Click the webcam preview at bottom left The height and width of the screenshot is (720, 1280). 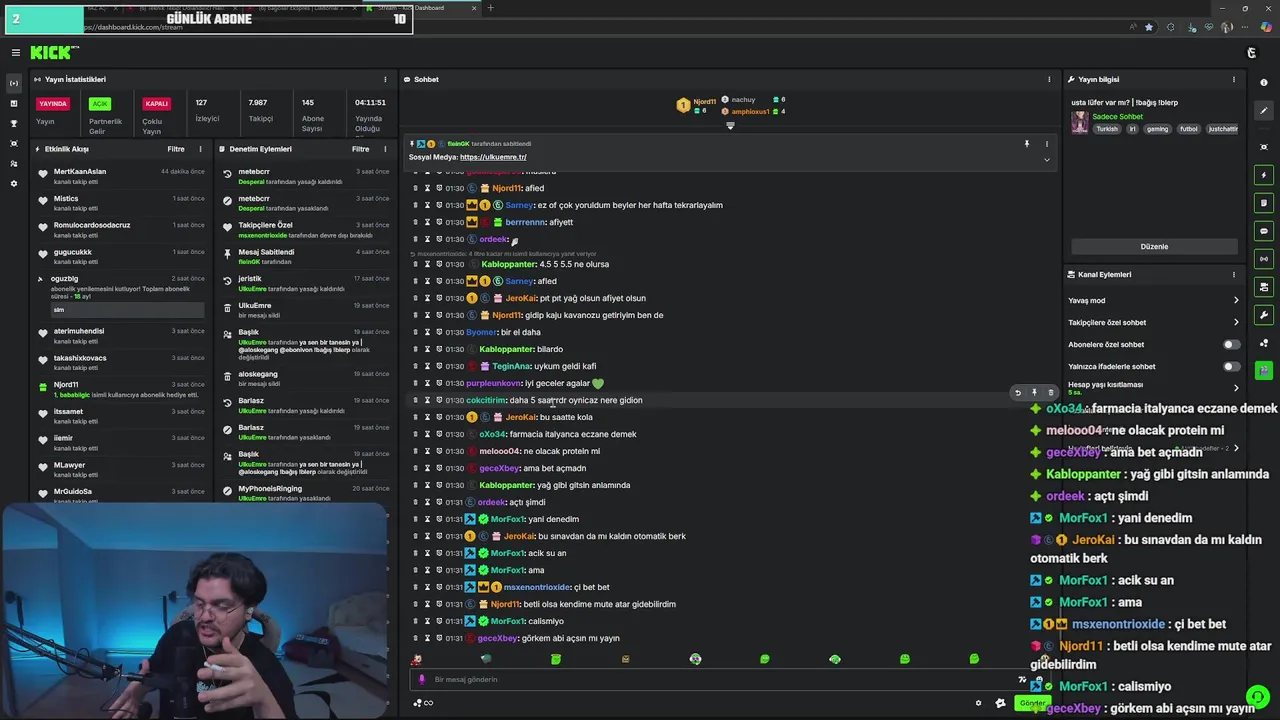coord(194,610)
